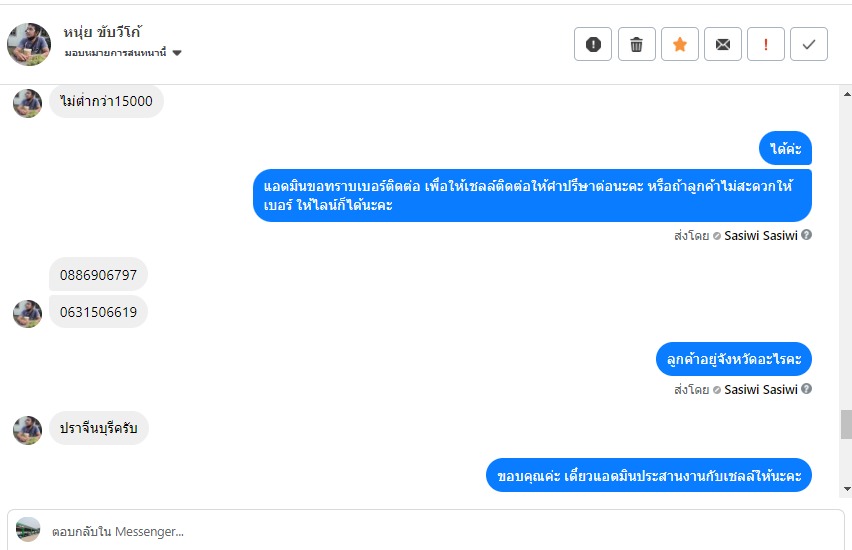Mark conversation as spam with octagon icon
The image size is (852, 550).
tap(593, 44)
